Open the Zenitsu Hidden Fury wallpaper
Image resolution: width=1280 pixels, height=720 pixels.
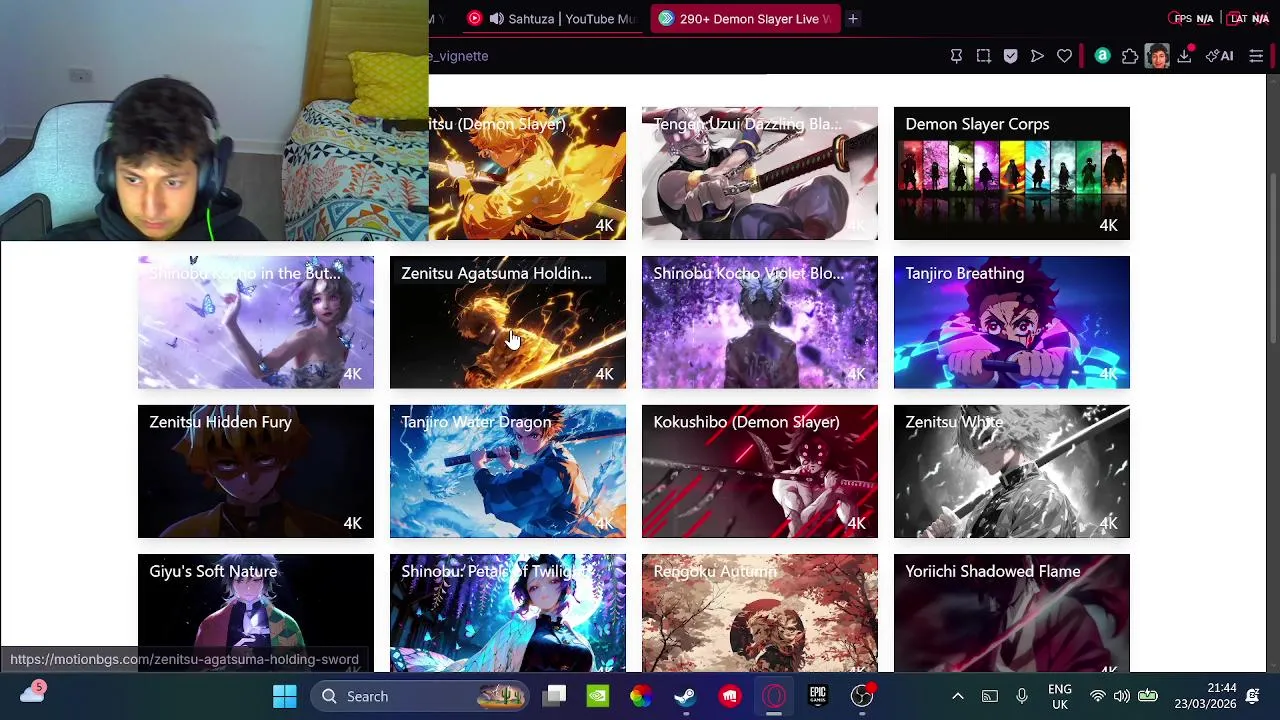pos(256,471)
